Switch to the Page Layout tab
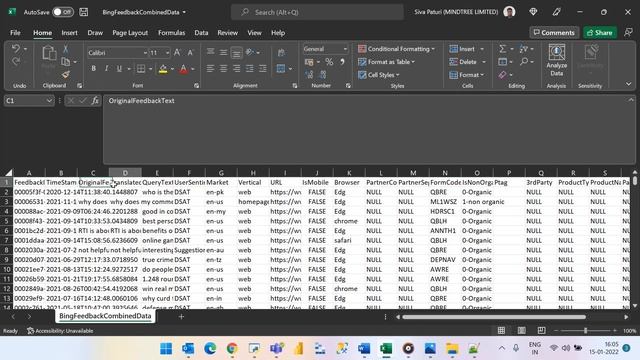Screen dimensions: 640x360 130,33
